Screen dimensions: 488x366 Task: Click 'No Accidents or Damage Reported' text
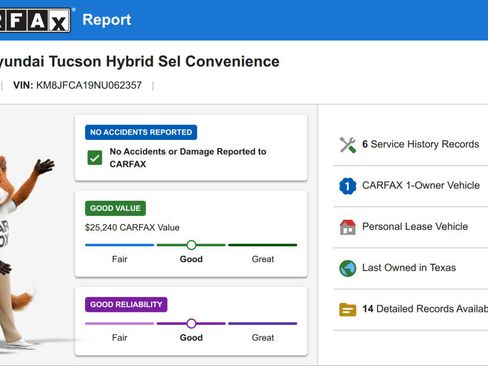pyautogui.click(x=188, y=158)
